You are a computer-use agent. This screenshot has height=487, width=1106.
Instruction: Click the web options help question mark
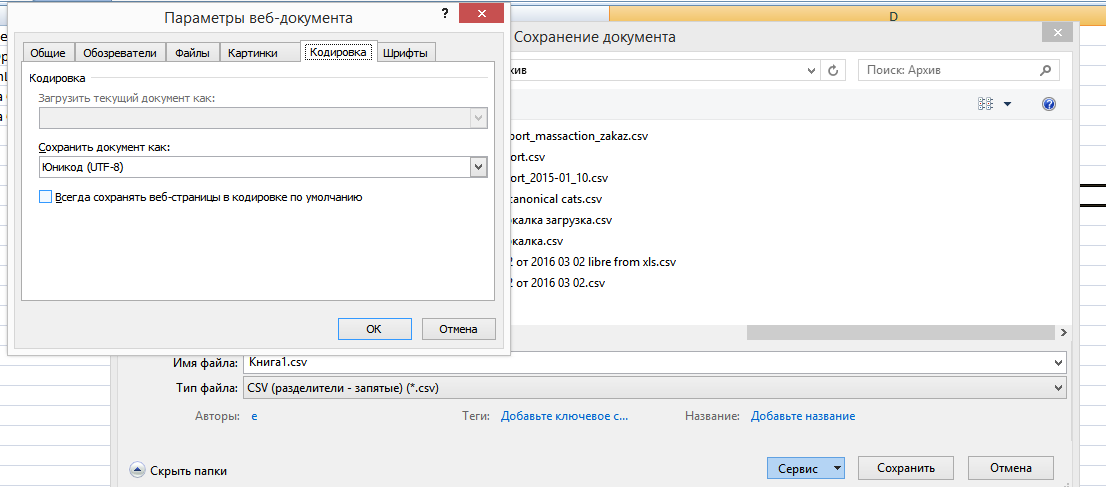tap(444, 13)
